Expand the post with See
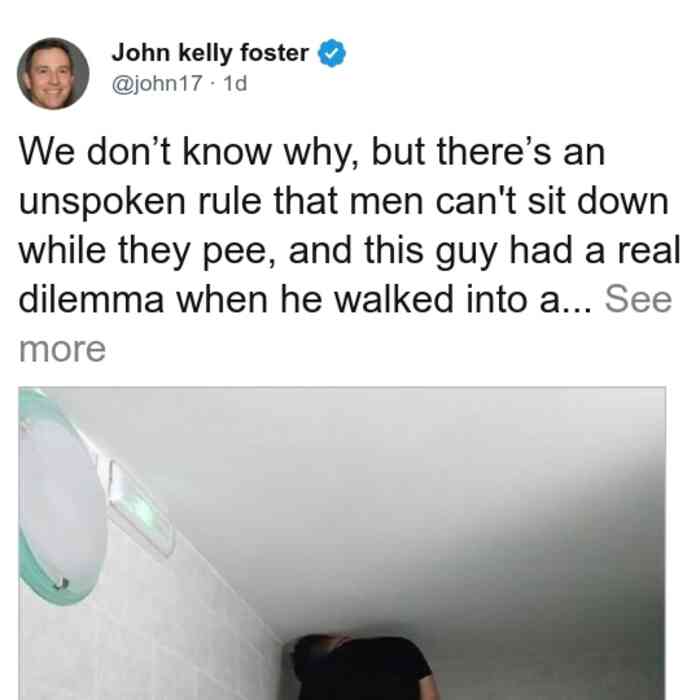The height and width of the screenshot is (700, 700). point(638,300)
